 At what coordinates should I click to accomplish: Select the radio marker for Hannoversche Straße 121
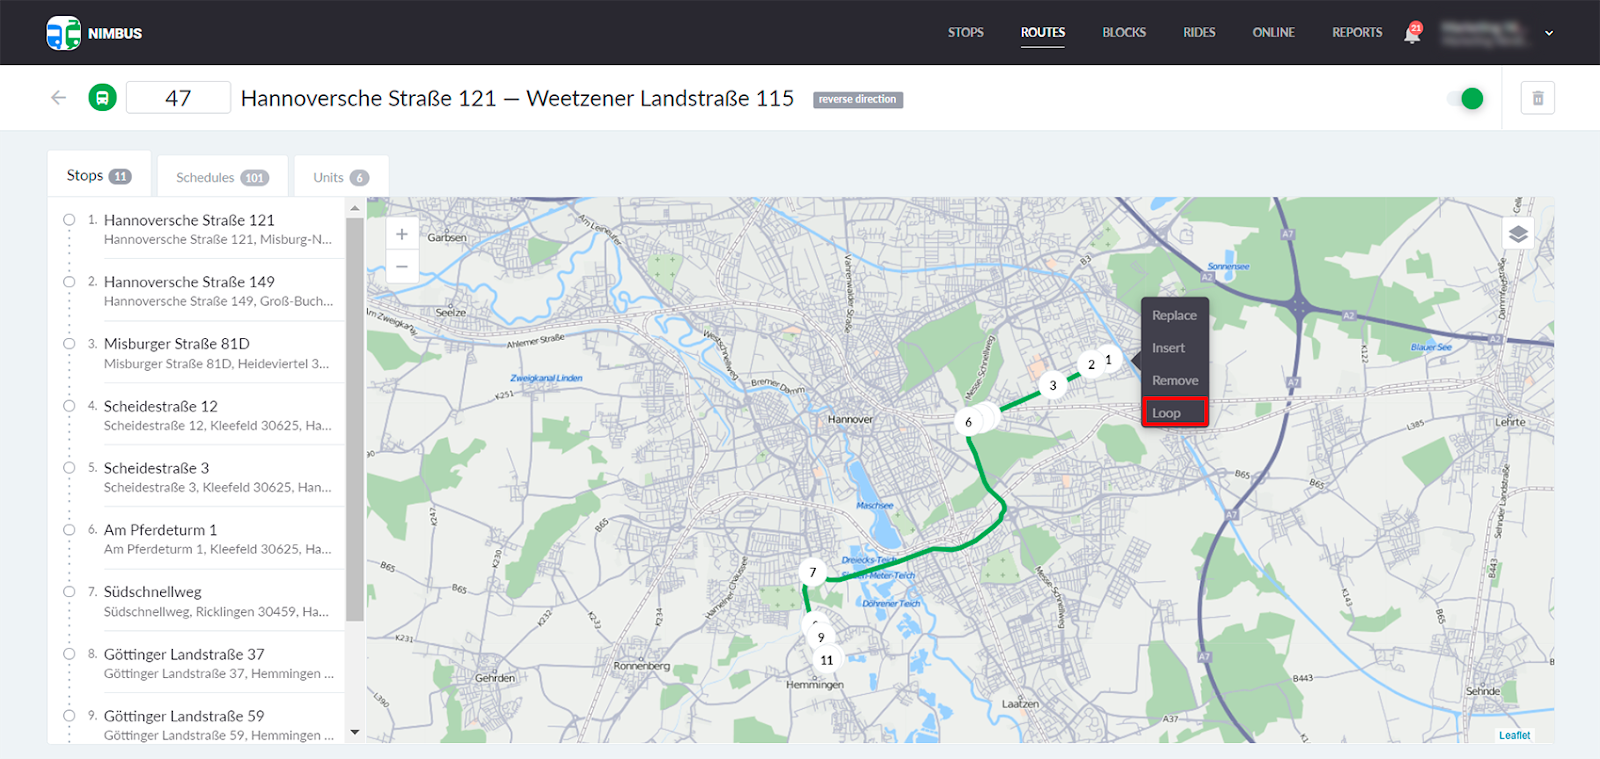point(69,220)
